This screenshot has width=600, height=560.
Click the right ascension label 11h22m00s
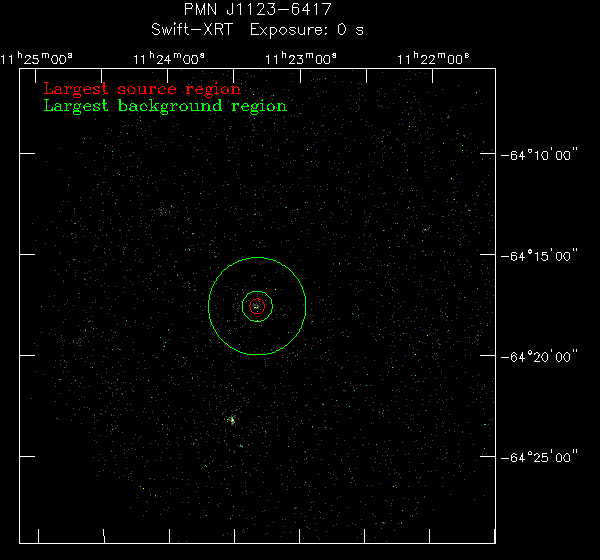coord(433,59)
